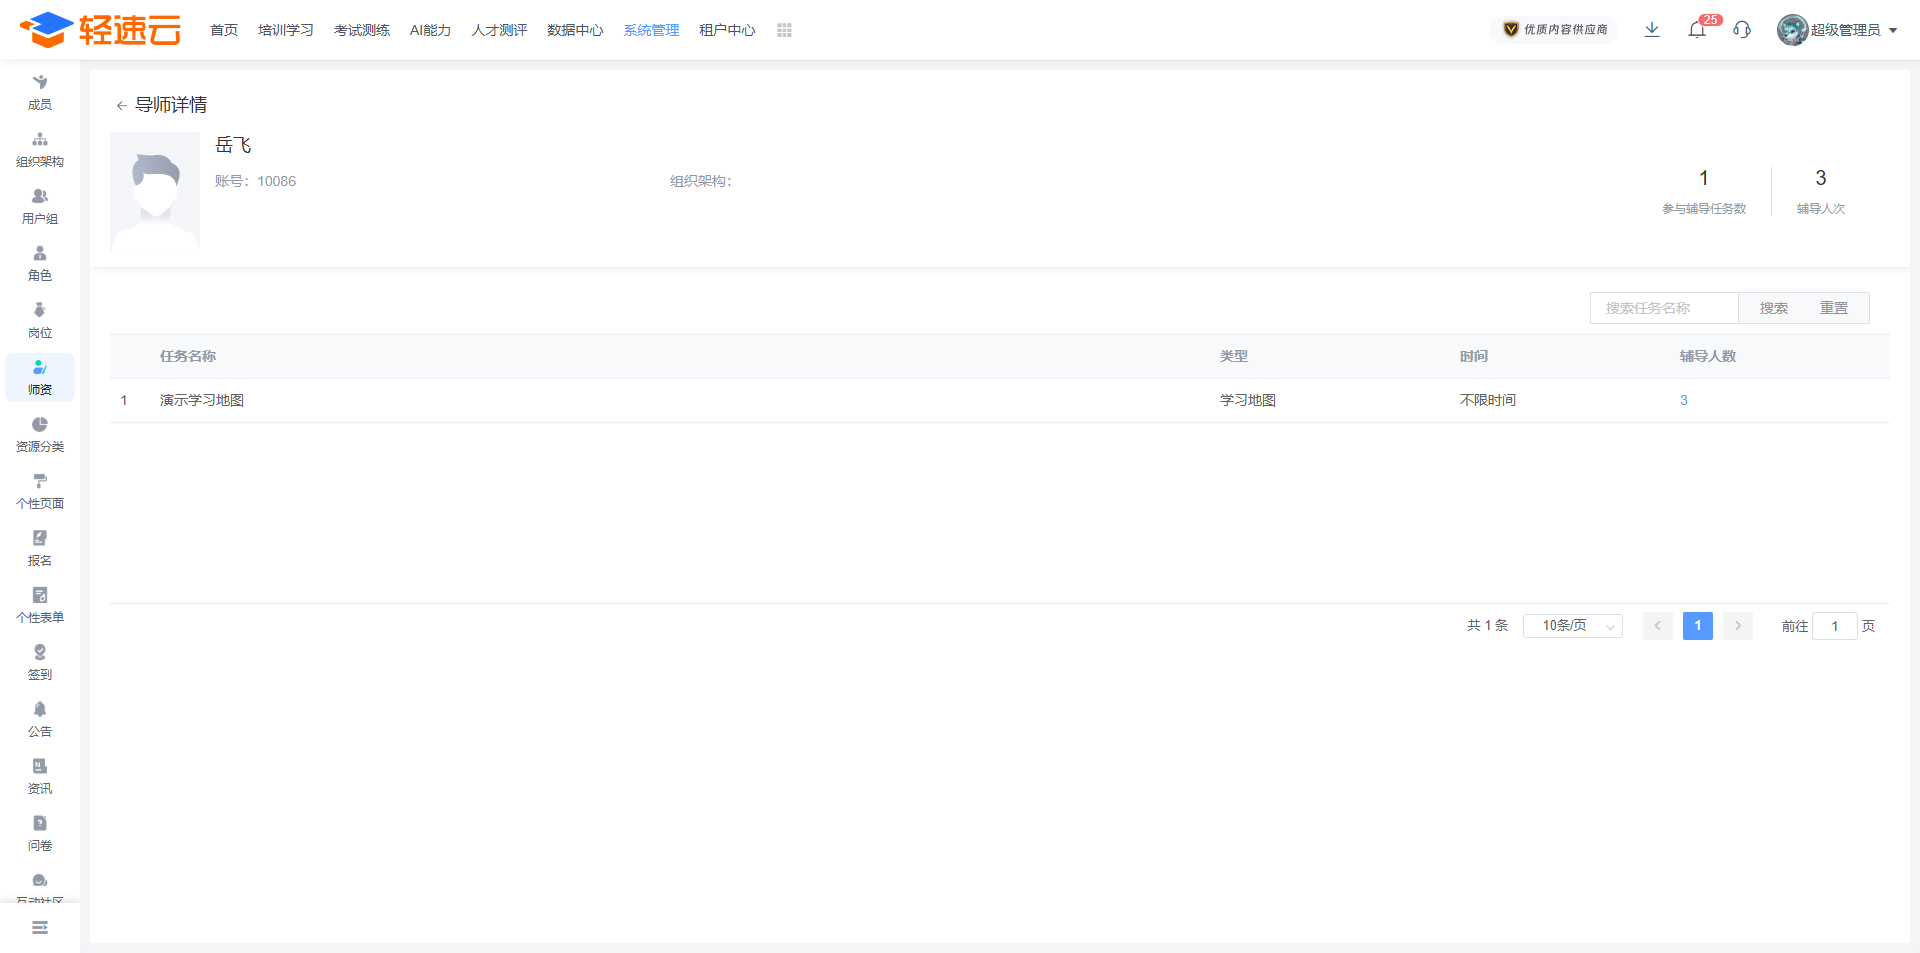Expand the 10条/页 page size dropdown
1920x953 pixels.
tap(1573, 626)
